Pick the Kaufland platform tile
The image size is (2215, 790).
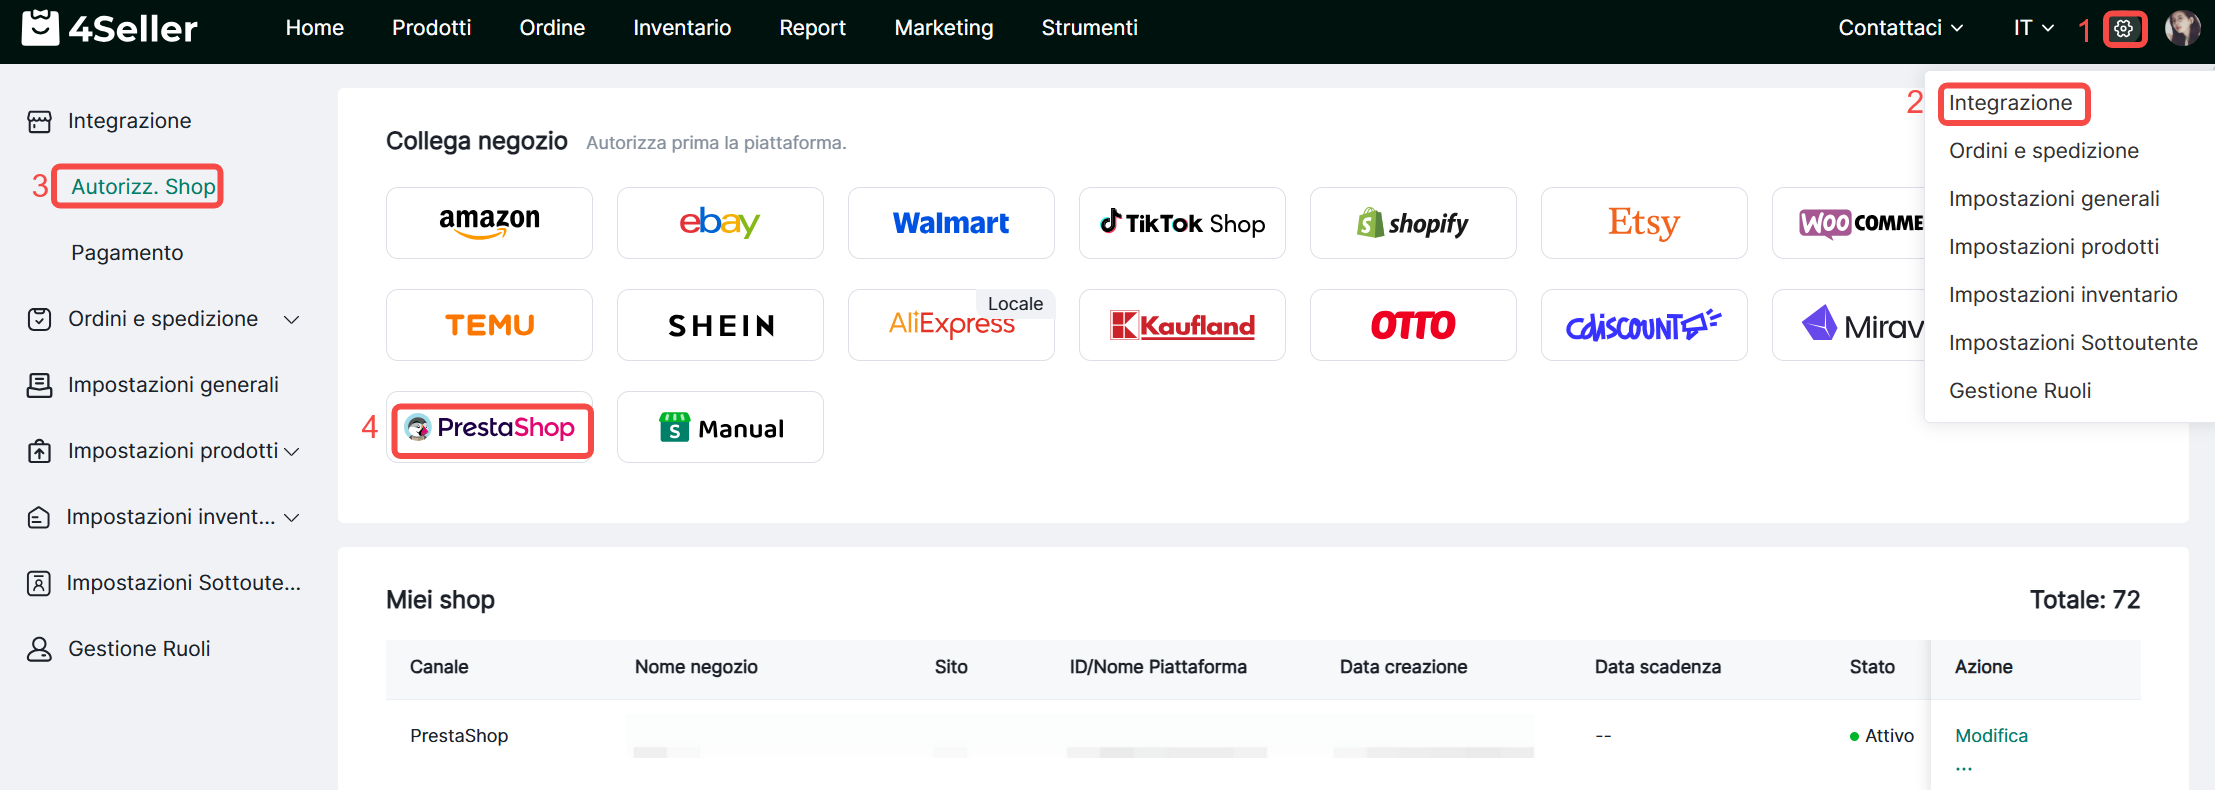pyautogui.click(x=1182, y=325)
